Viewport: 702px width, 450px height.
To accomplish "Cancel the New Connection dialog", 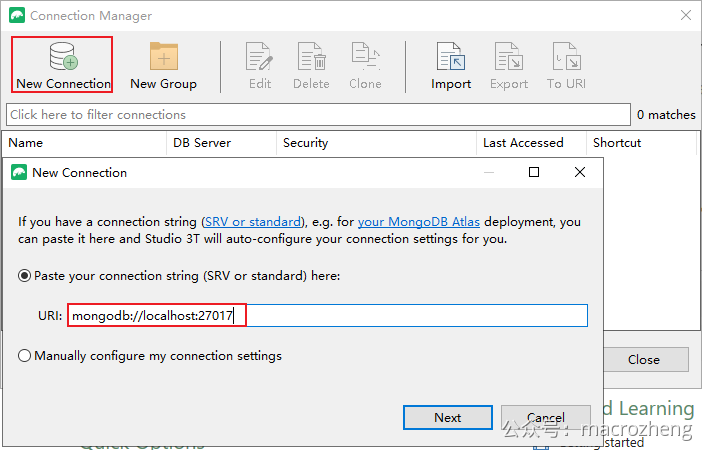I will 546,417.
